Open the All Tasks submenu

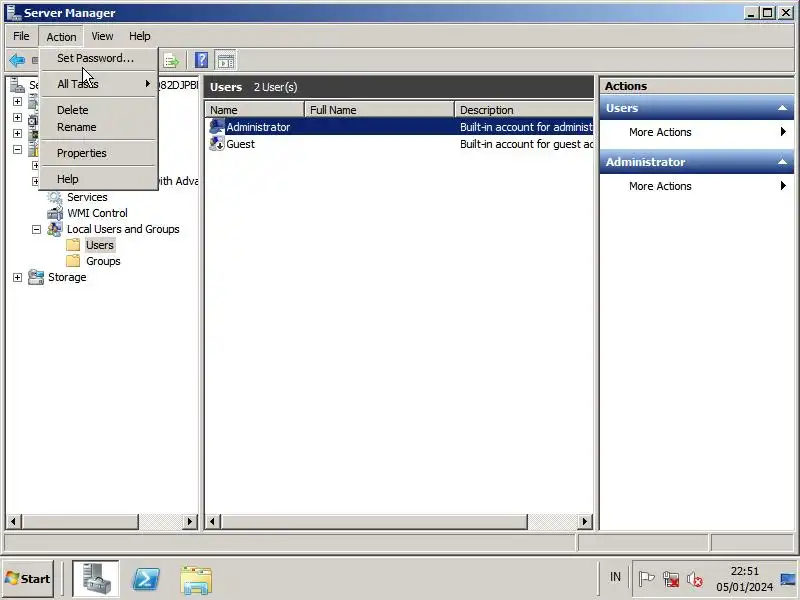point(99,84)
